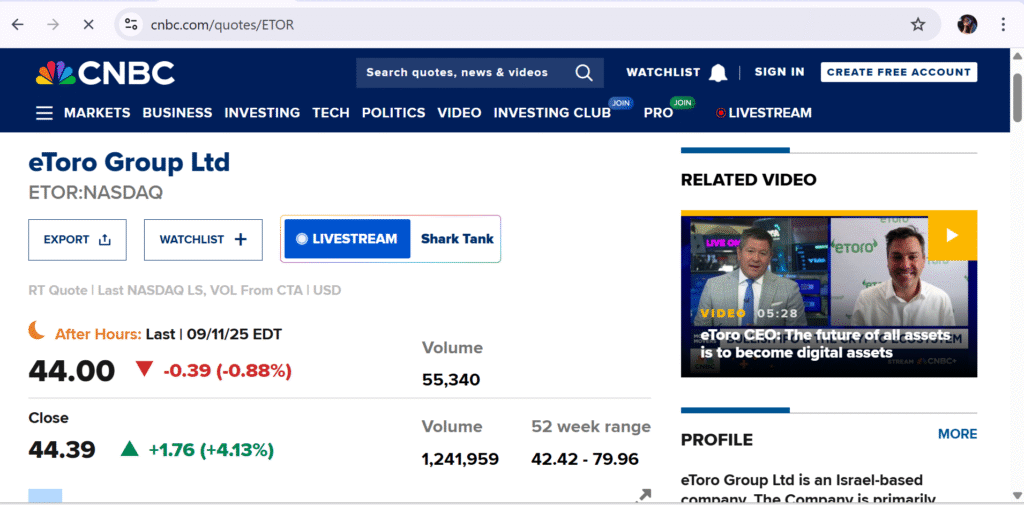The image size is (1024, 505).
Task: Click after hours volume 55,340
Action: pos(451,380)
